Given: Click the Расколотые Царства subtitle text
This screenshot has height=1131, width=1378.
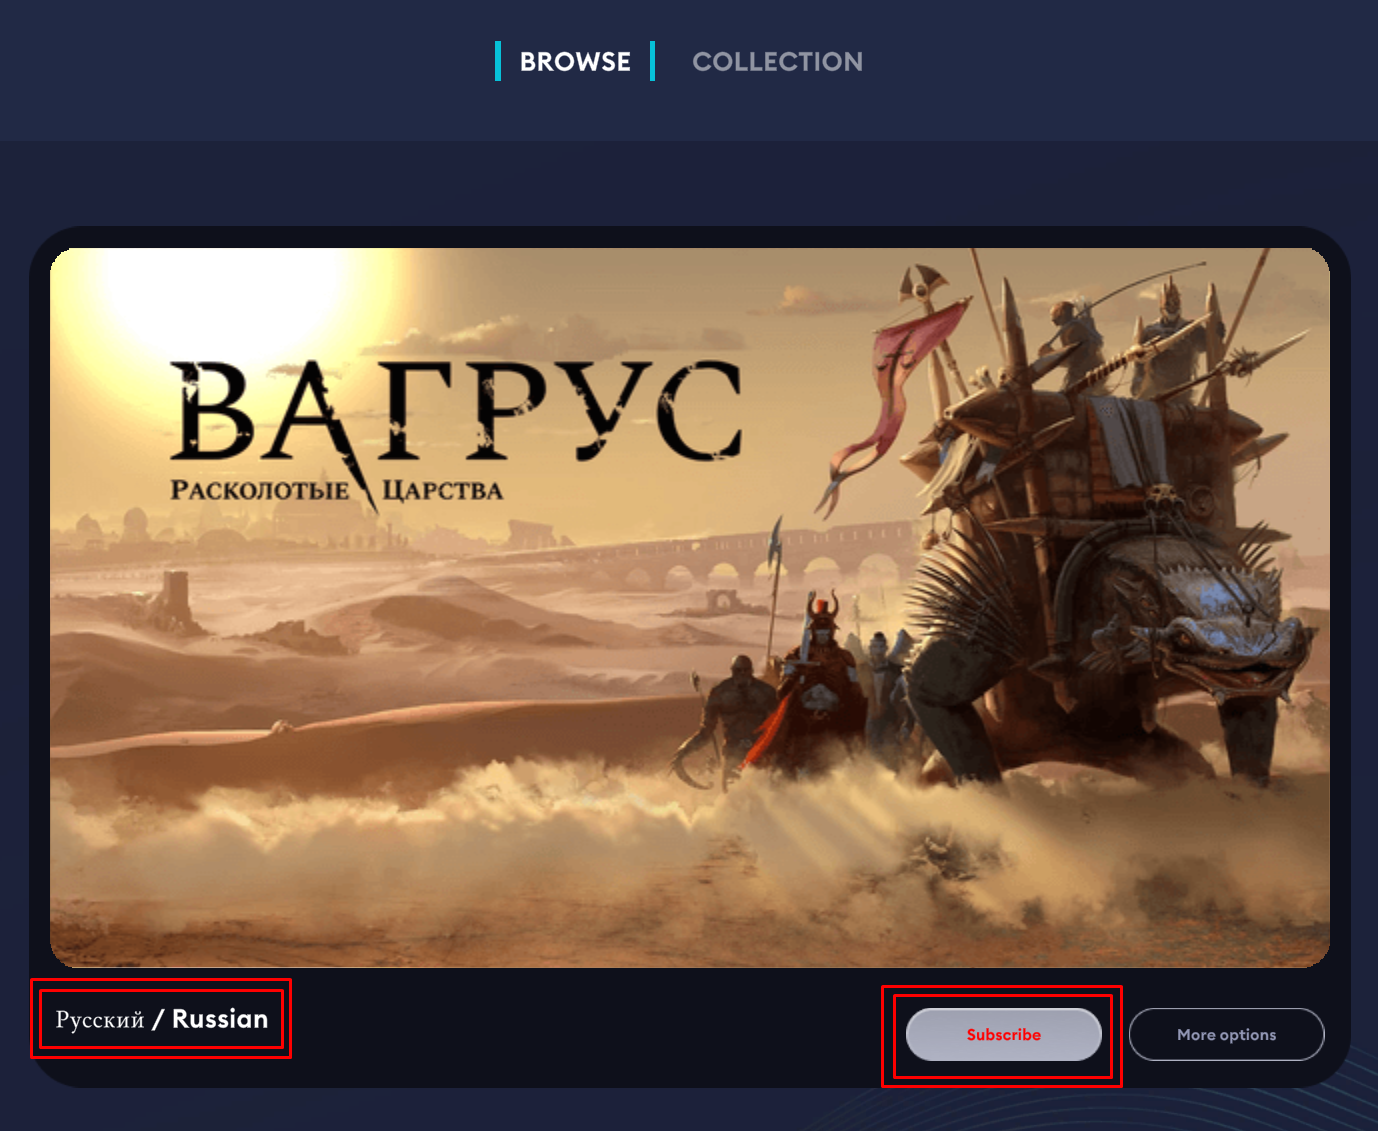Looking at the screenshot, I should 336,490.
